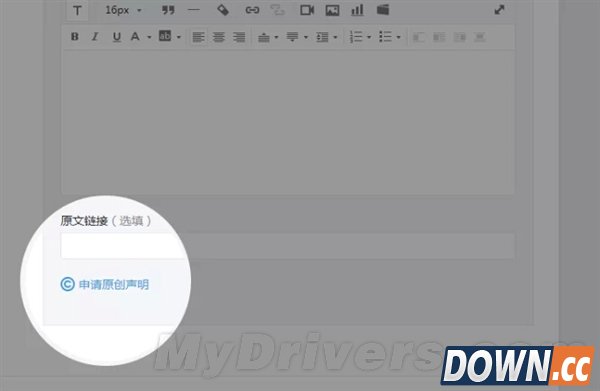This screenshot has height=391, width=600.
Task: Click the space-before-paragraph icon
Action: tap(264, 37)
